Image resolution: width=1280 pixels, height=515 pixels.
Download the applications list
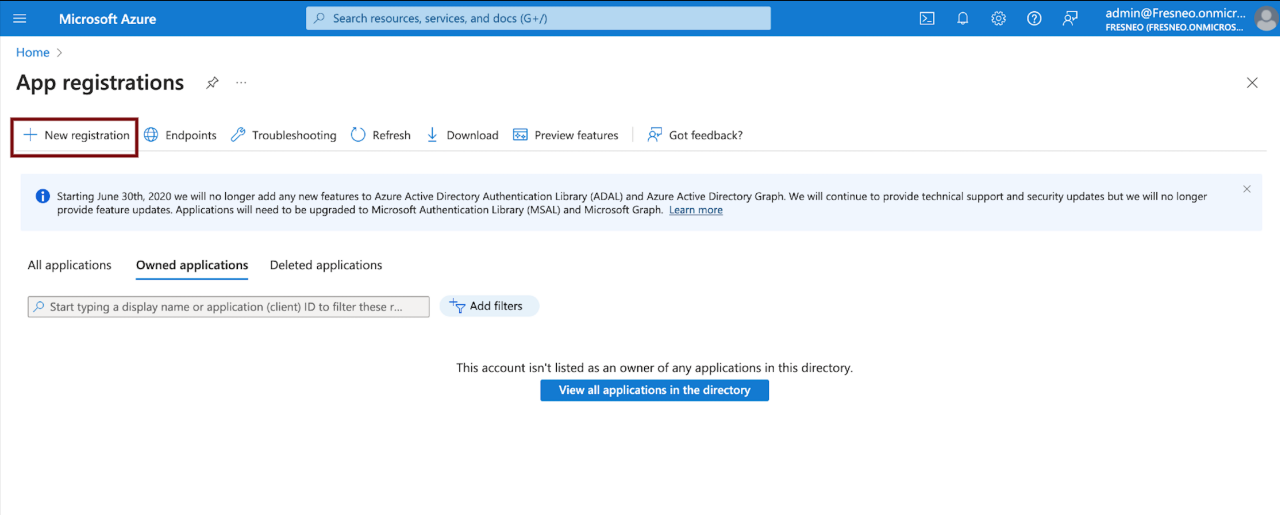click(461, 135)
